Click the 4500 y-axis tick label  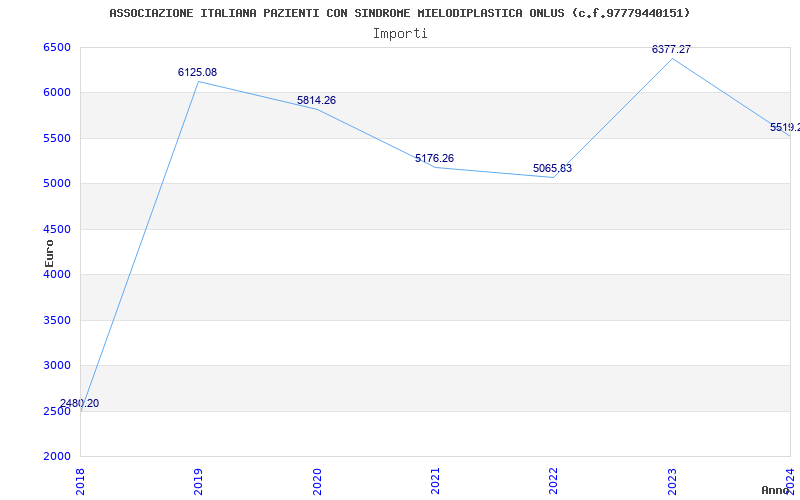pos(57,230)
